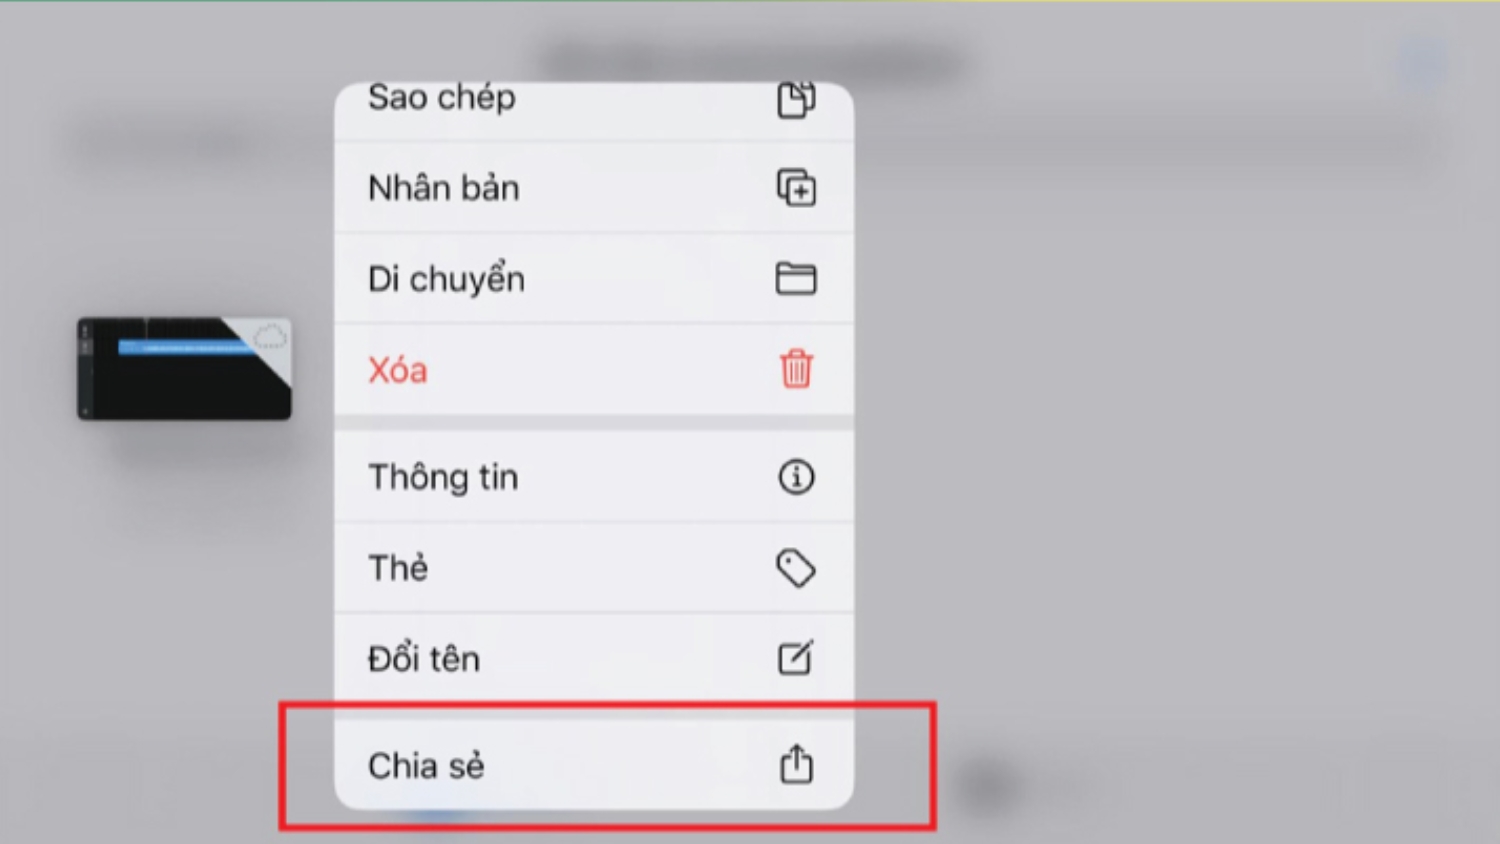Viewport: 1500px width, 844px height.
Task: Choose the red Xóa delete option
Action: point(594,369)
